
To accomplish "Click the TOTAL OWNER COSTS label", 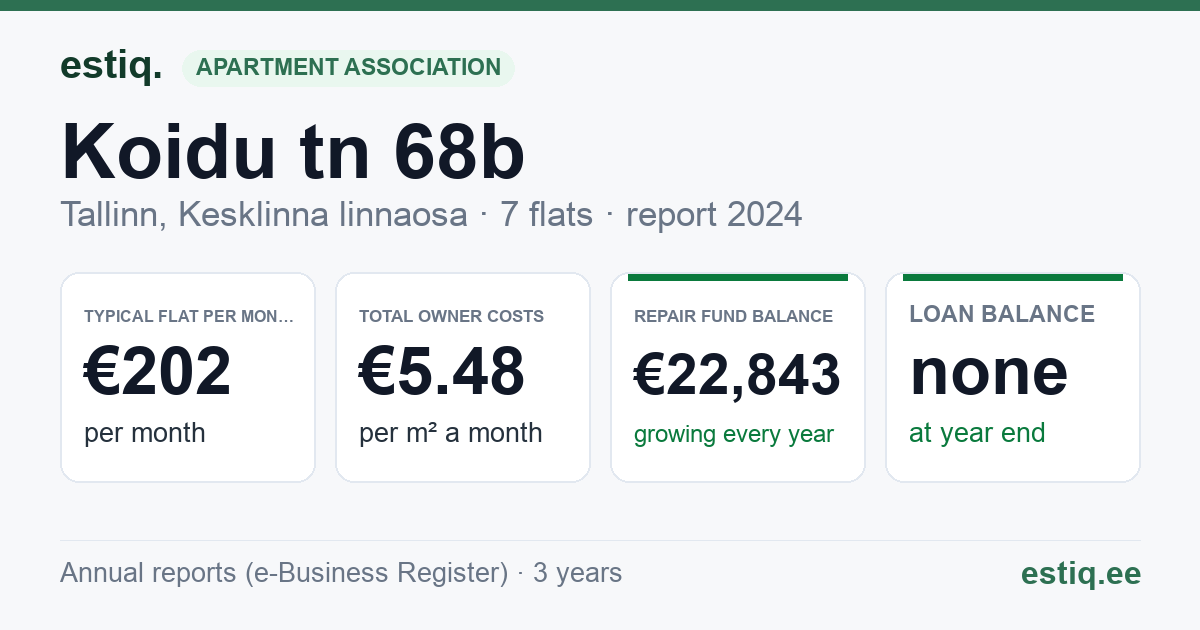I will point(451,316).
